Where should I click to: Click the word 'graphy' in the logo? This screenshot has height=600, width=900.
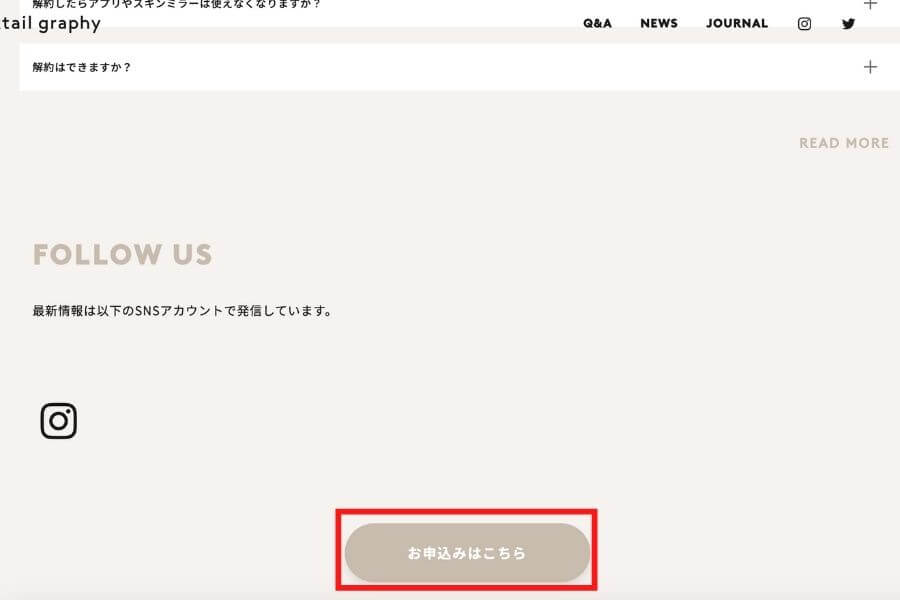69,24
